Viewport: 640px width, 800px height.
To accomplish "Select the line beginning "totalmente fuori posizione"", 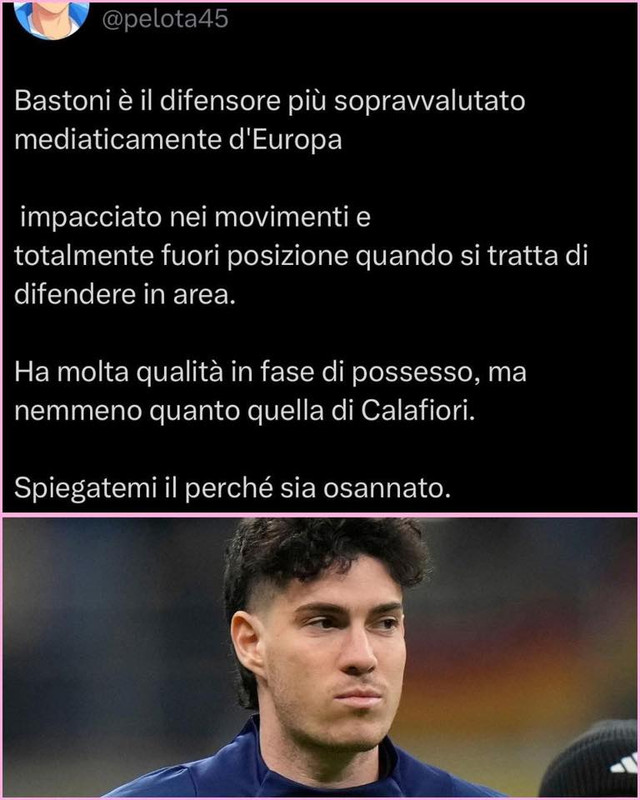I will point(301,256).
